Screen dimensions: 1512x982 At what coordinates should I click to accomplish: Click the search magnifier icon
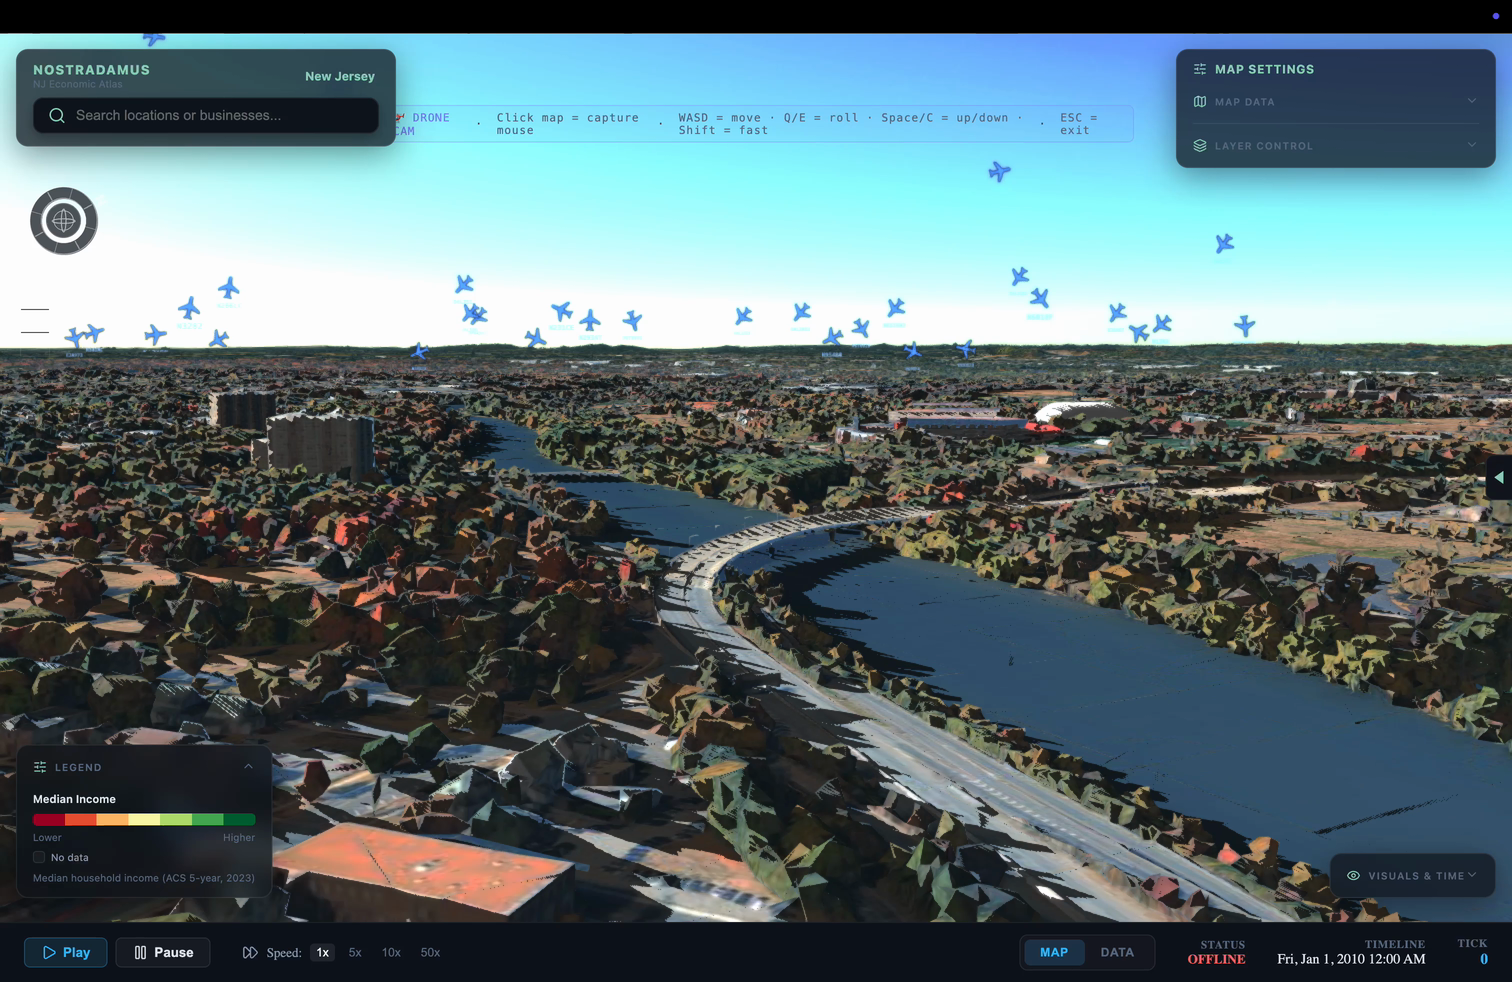coord(57,116)
